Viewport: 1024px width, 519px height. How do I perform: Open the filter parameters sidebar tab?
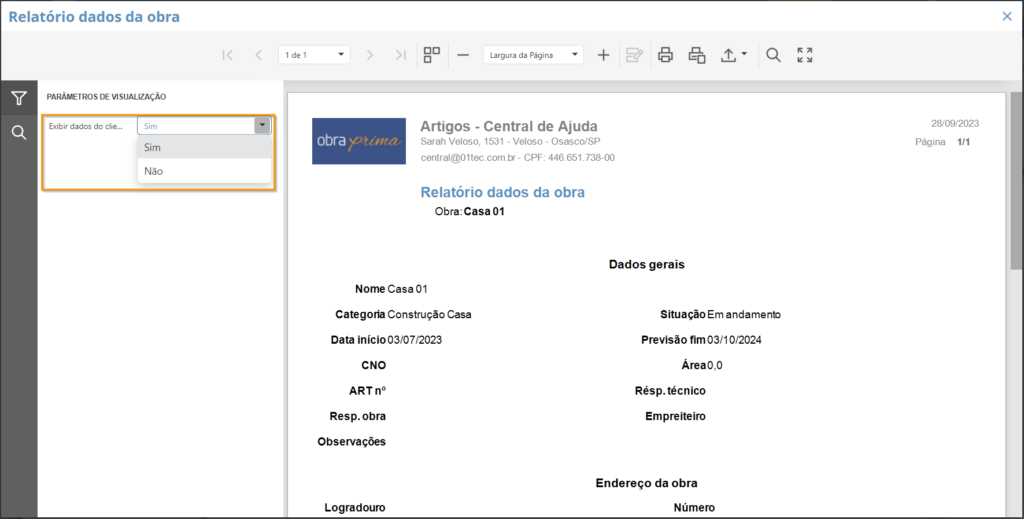[19, 98]
